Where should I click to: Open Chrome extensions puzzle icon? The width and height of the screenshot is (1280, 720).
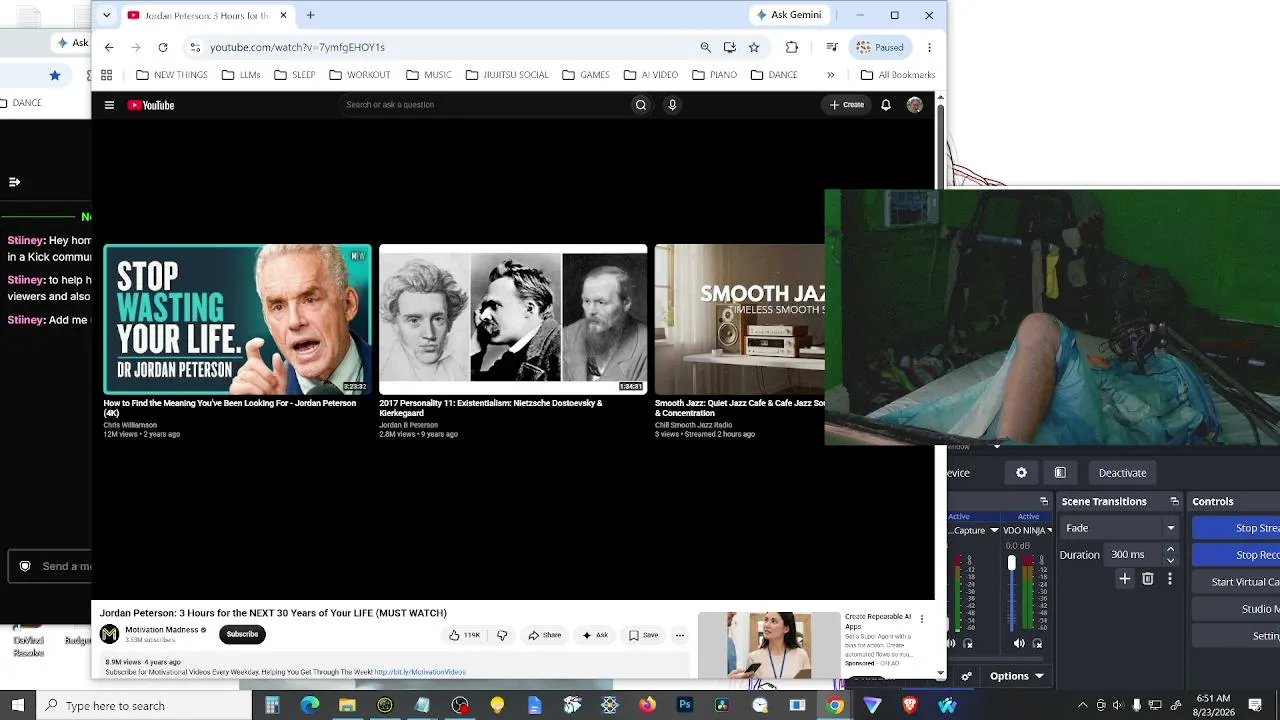click(792, 47)
